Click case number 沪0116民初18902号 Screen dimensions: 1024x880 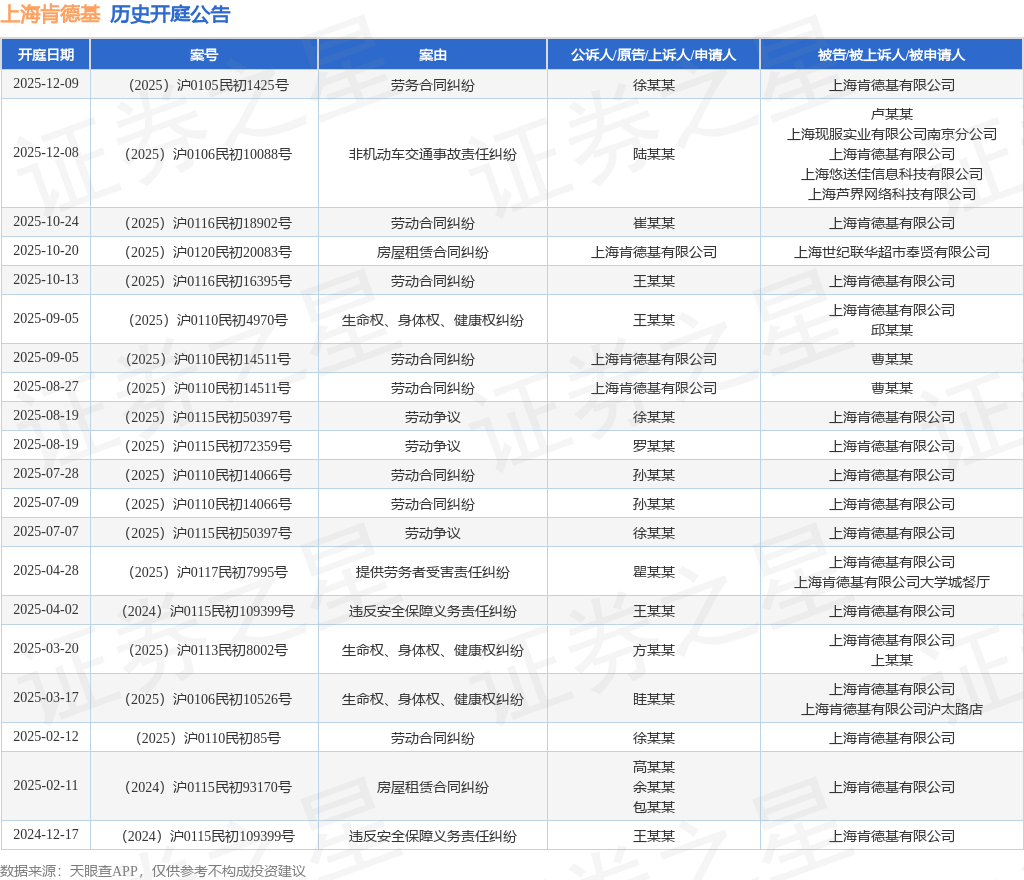tap(208, 223)
